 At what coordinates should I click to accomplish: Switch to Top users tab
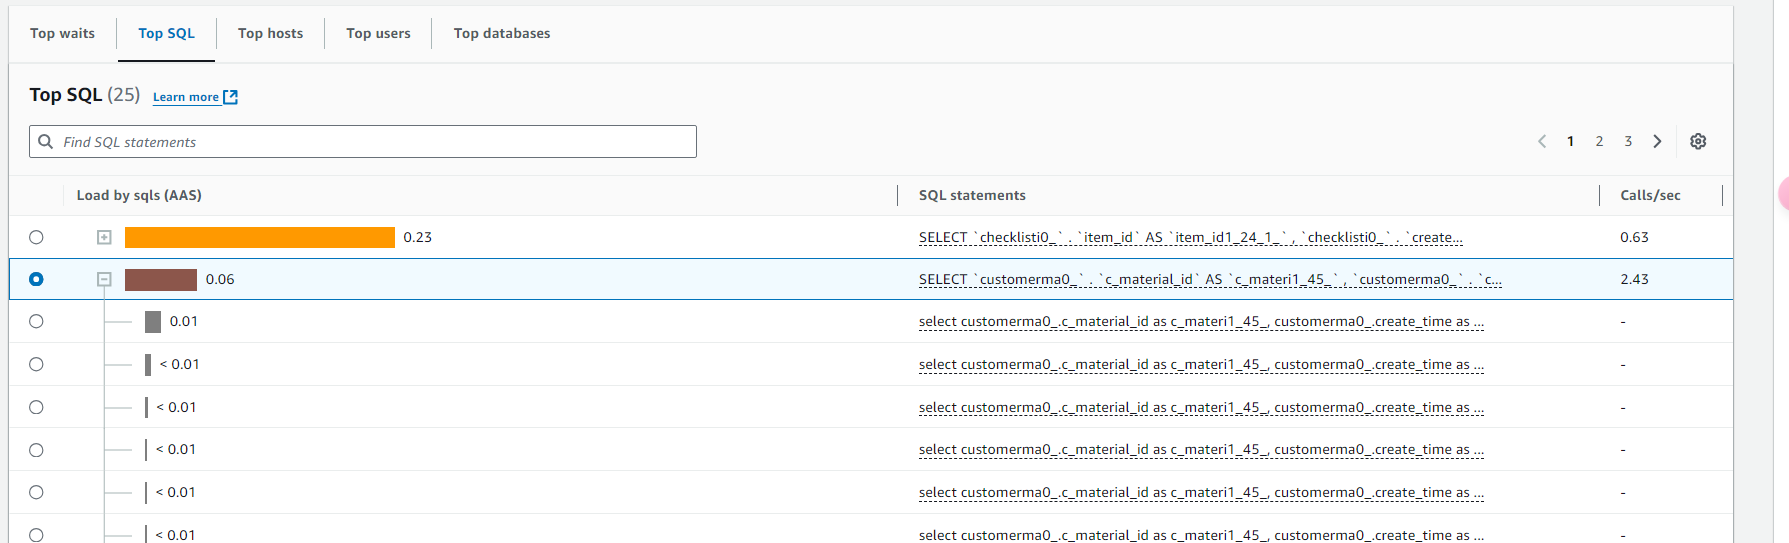[x=378, y=33]
